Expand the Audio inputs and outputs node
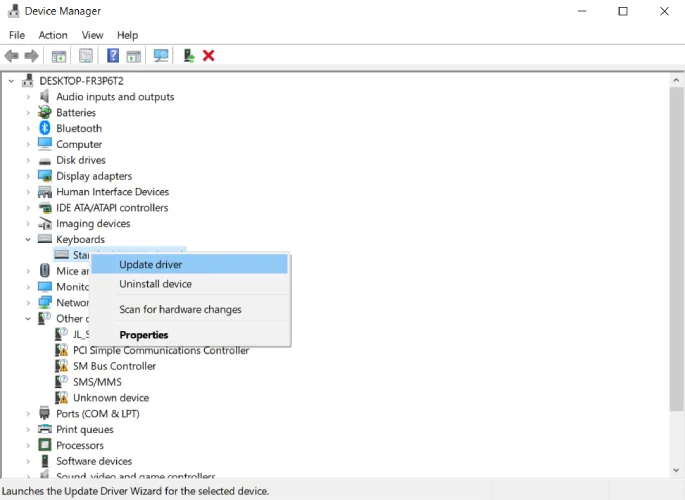 pos(29,97)
